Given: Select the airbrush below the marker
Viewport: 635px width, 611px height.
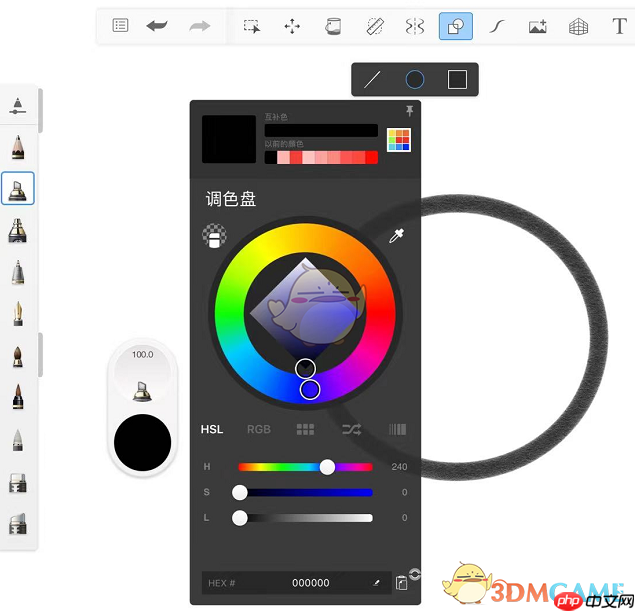Looking at the screenshot, I should coord(18,230).
